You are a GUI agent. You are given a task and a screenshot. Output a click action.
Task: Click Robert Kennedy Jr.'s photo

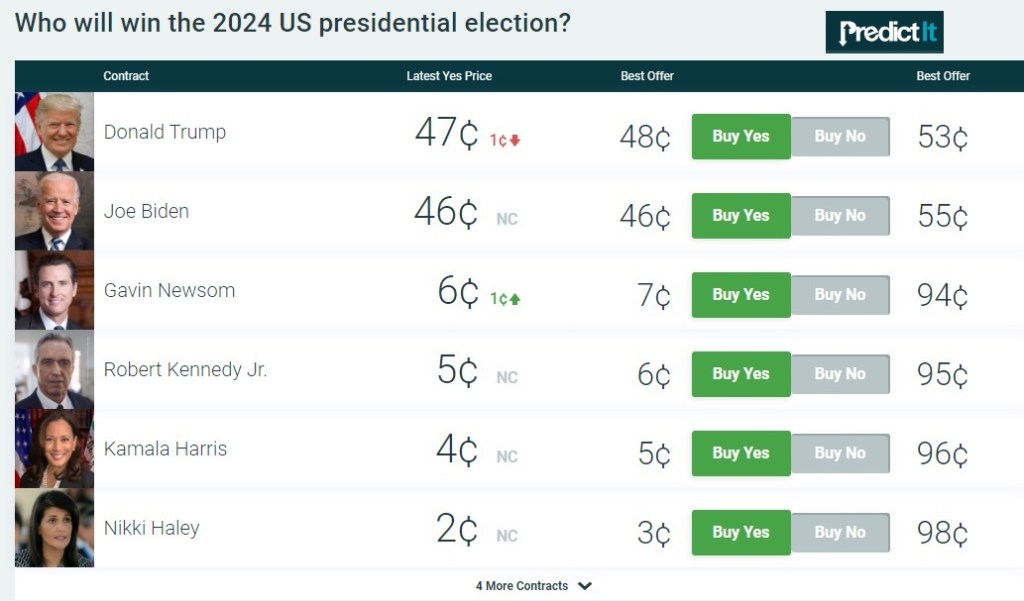pyautogui.click(x=55, y=370)
